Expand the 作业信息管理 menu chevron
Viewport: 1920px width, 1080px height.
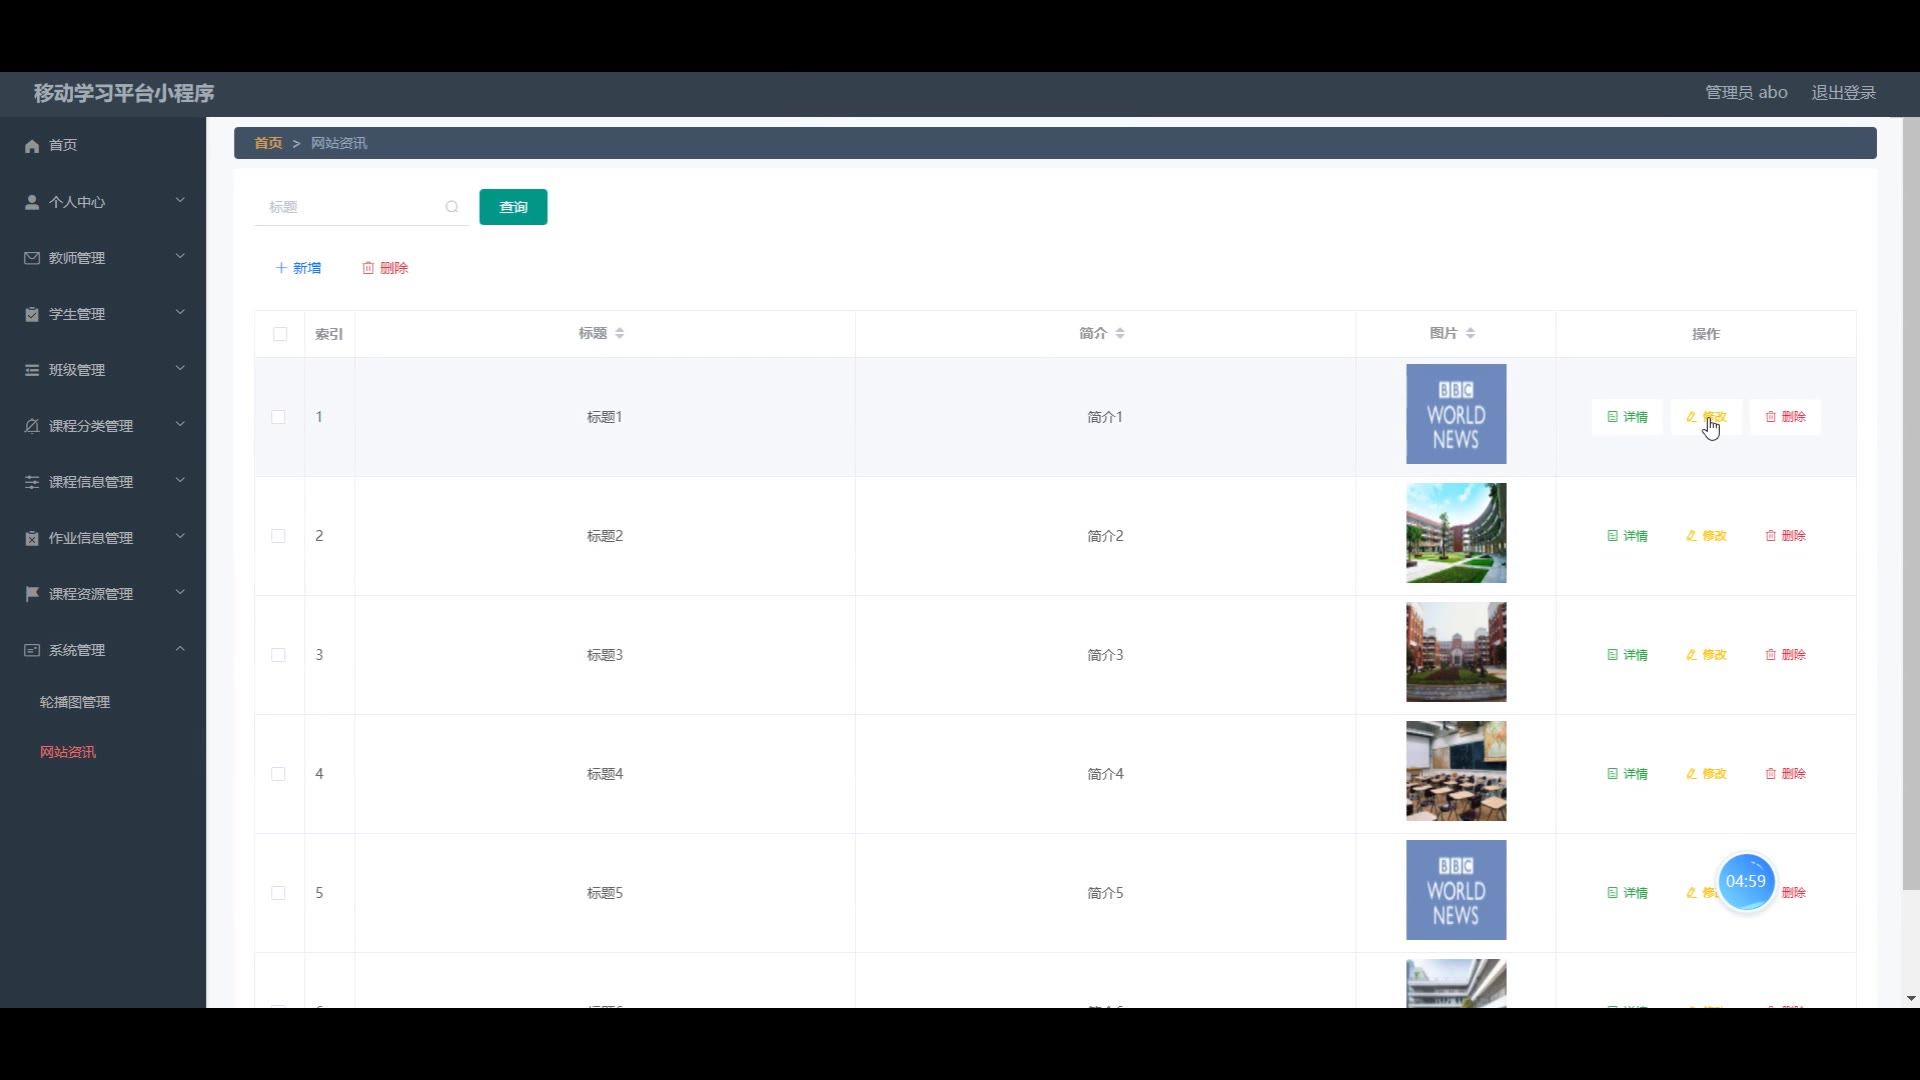point(180,537)
